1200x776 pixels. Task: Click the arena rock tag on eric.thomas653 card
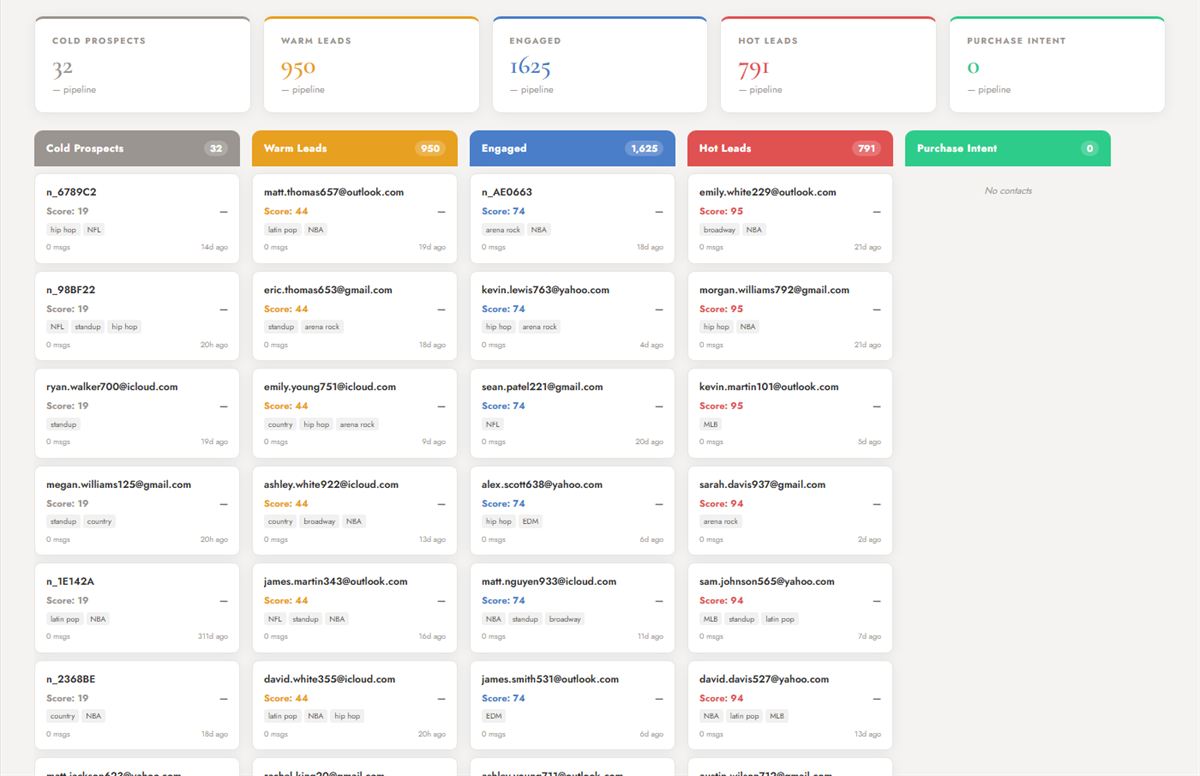pyautogui.click(x=322, y=327)
